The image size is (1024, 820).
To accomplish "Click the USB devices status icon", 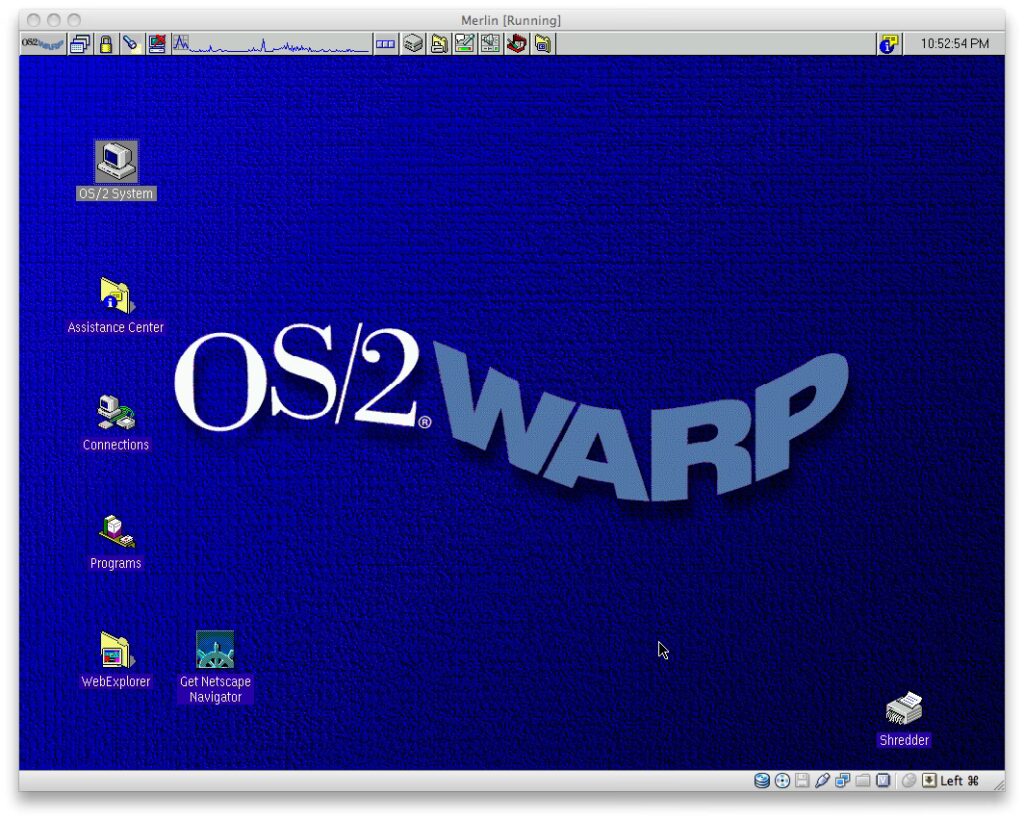I will (x=822, y=781).
